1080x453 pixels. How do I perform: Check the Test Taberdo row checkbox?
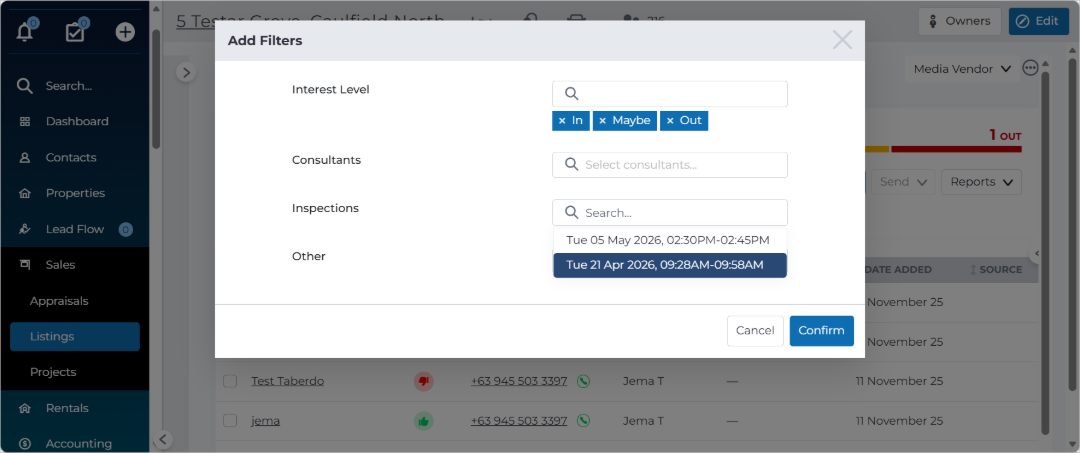tap(230, 381)
